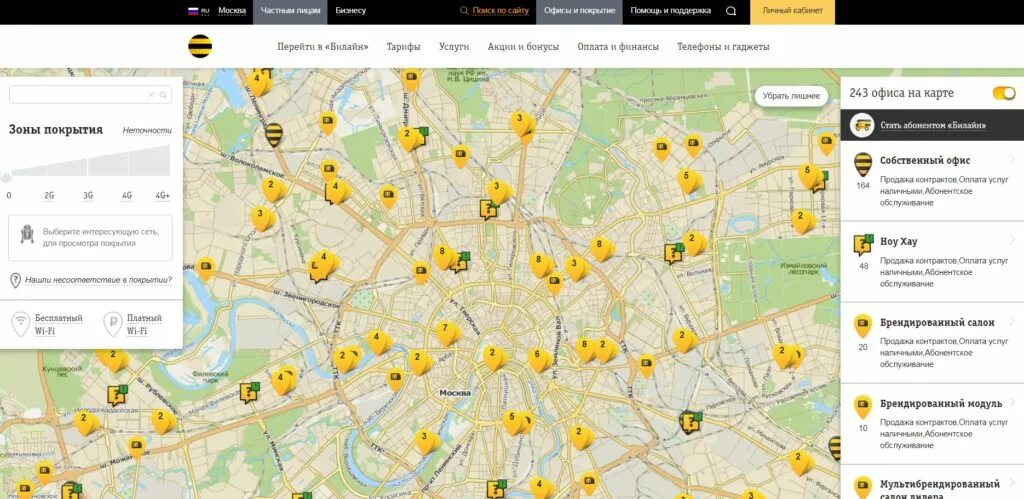Open Офисы и покрытие tab

[579, 11]
